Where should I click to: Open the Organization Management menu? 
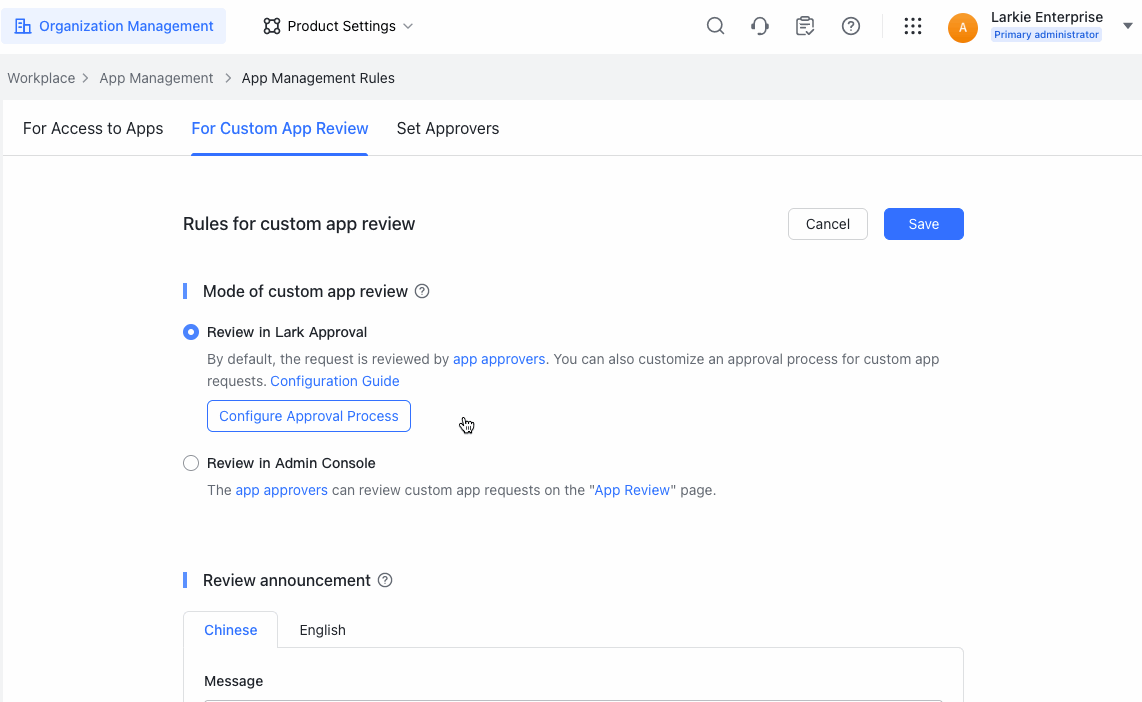pyautogui.click(x=114, y=26)
